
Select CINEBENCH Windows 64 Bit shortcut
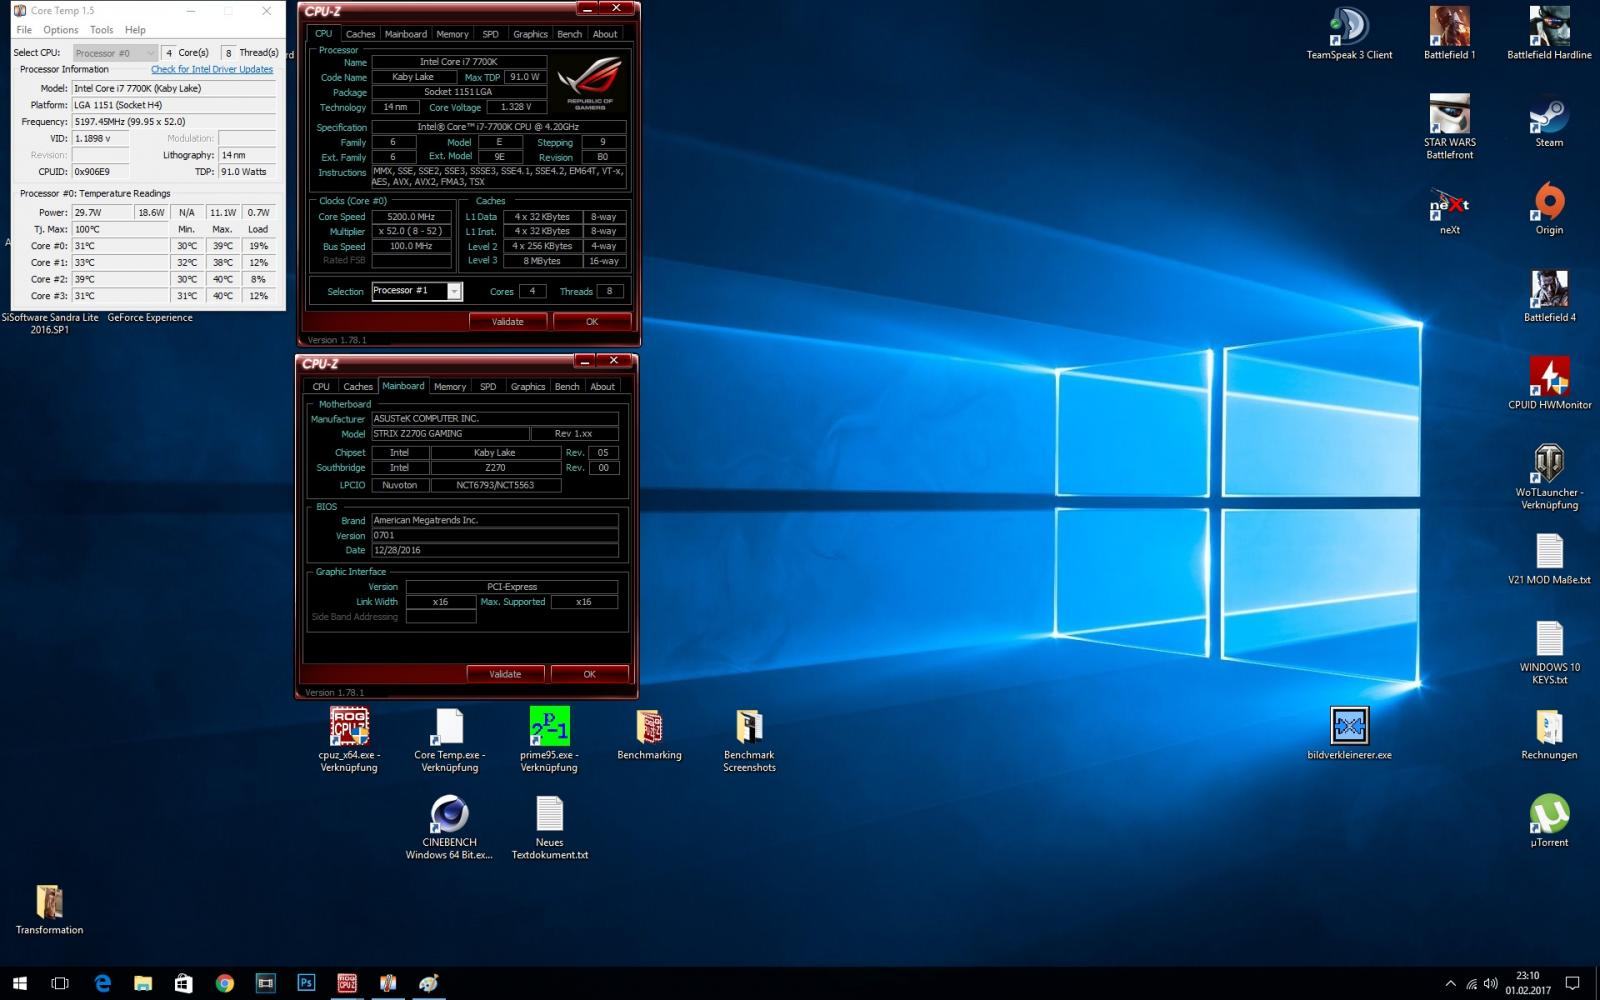point(449,826)
